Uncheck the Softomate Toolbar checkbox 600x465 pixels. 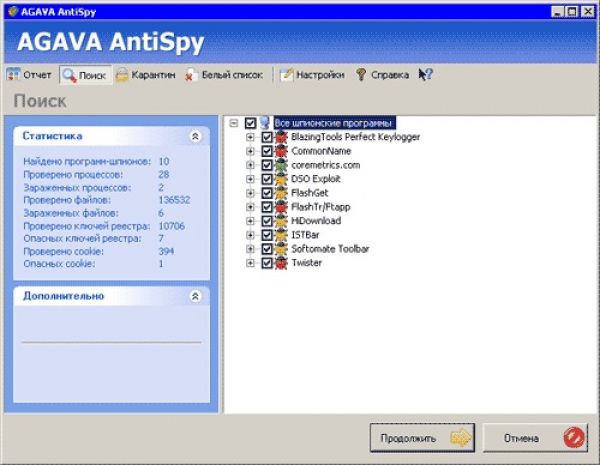pos(267,249)
